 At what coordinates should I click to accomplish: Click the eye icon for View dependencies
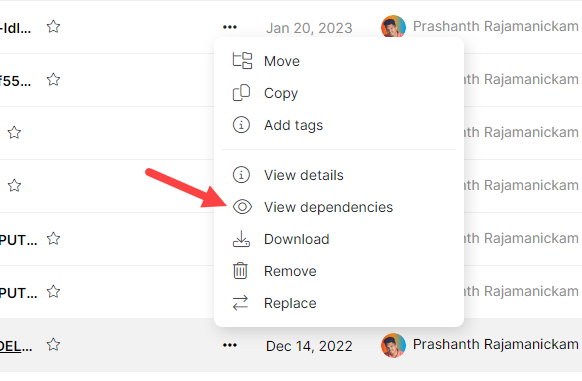(x=242, y=207)
